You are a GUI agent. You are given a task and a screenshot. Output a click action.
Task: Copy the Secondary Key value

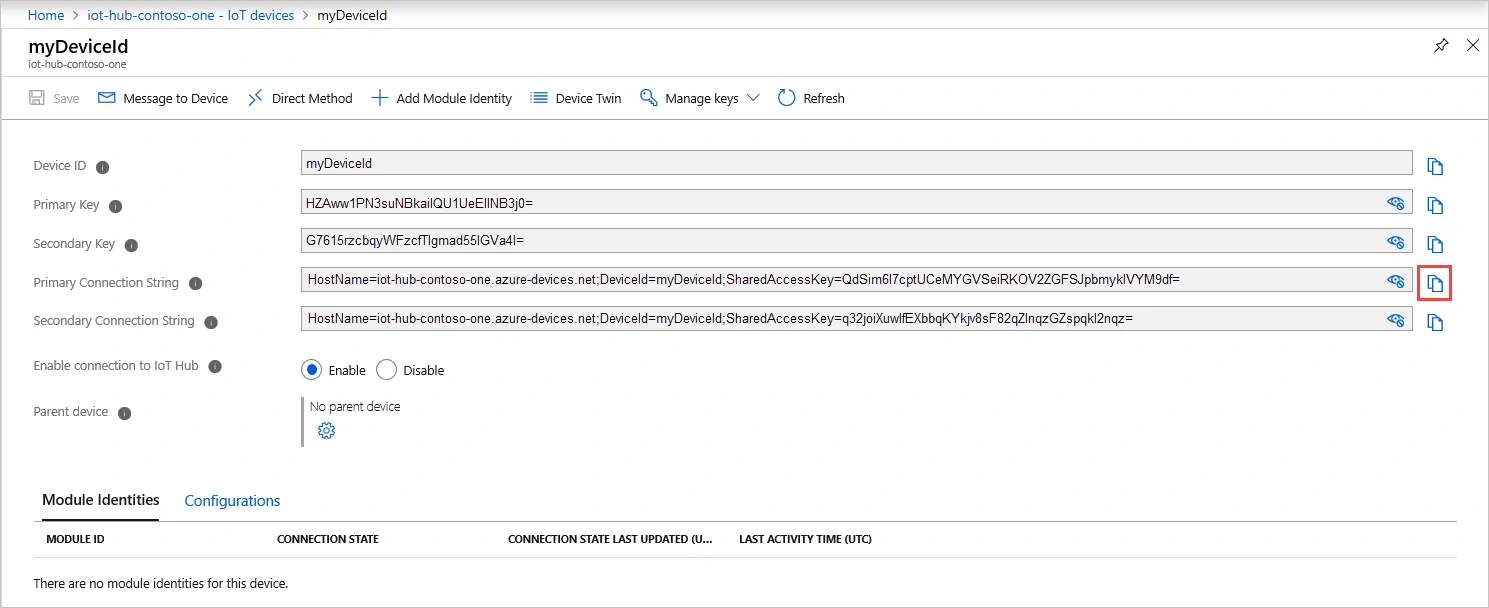(x=1435, y=244)
